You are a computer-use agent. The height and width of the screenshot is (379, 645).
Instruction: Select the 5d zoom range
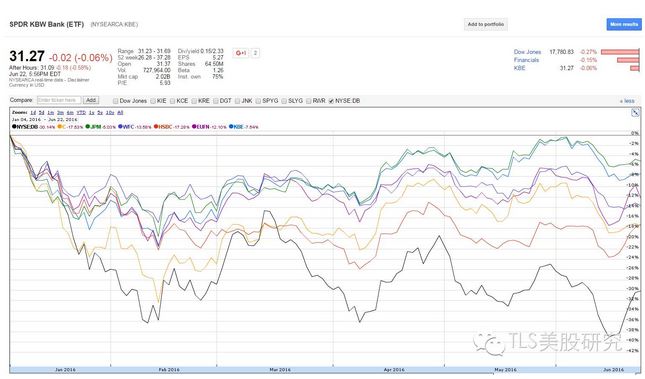[42, 112]
